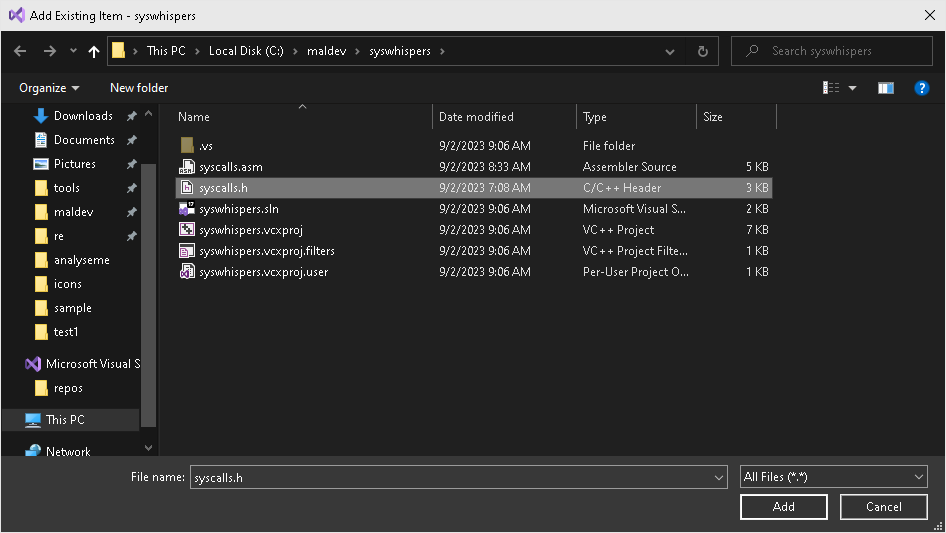Image resolution: width=946 pixels, height=533 pixels.
Task: Click the Search syswhispers box
Action: click(832, 51)
